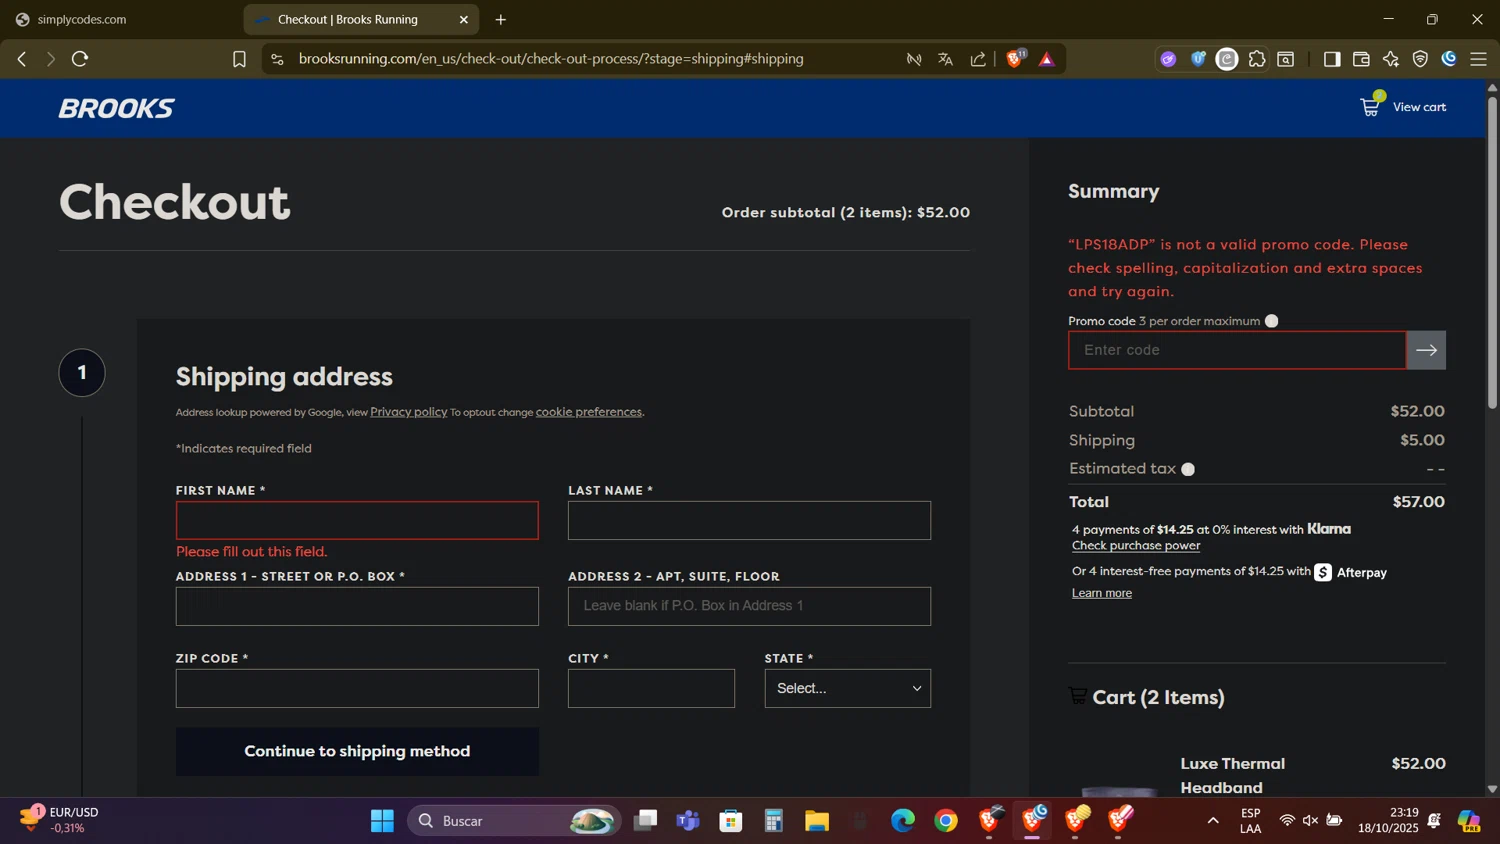Viewport: 1500px width, 844px height.
Task: Click the Zip Code input field
Action: click(x=357, y=688)
